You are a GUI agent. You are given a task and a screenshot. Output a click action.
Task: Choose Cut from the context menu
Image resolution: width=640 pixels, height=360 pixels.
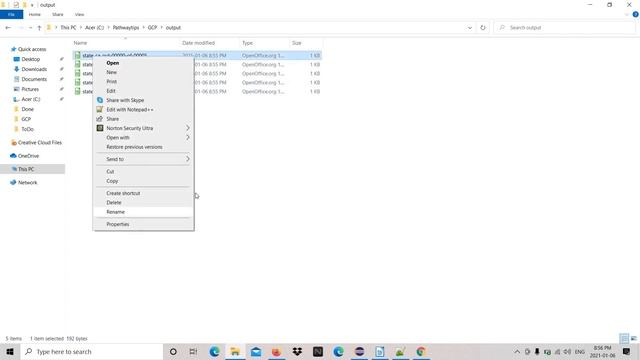pos(143,171)
